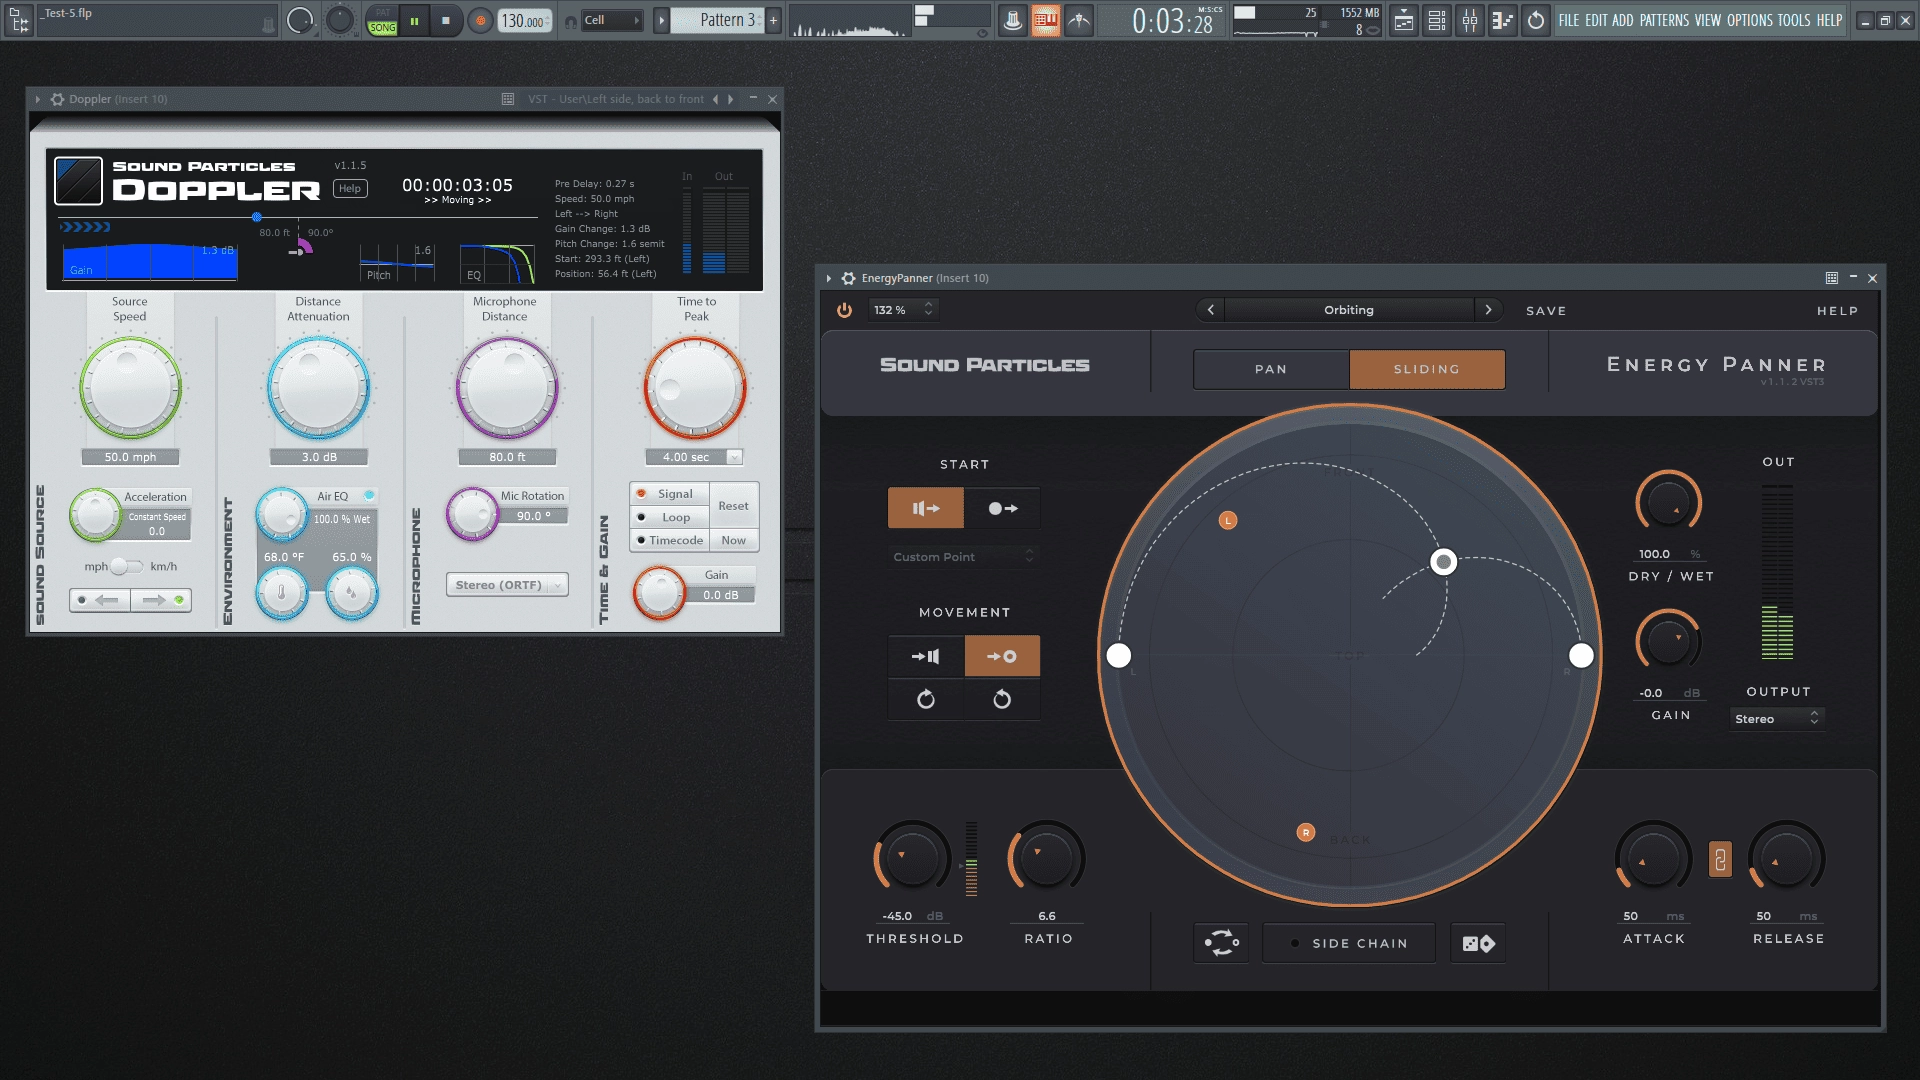Select the fixed-position start mode icon
1920x1080 pixels.
click(926, 508)
